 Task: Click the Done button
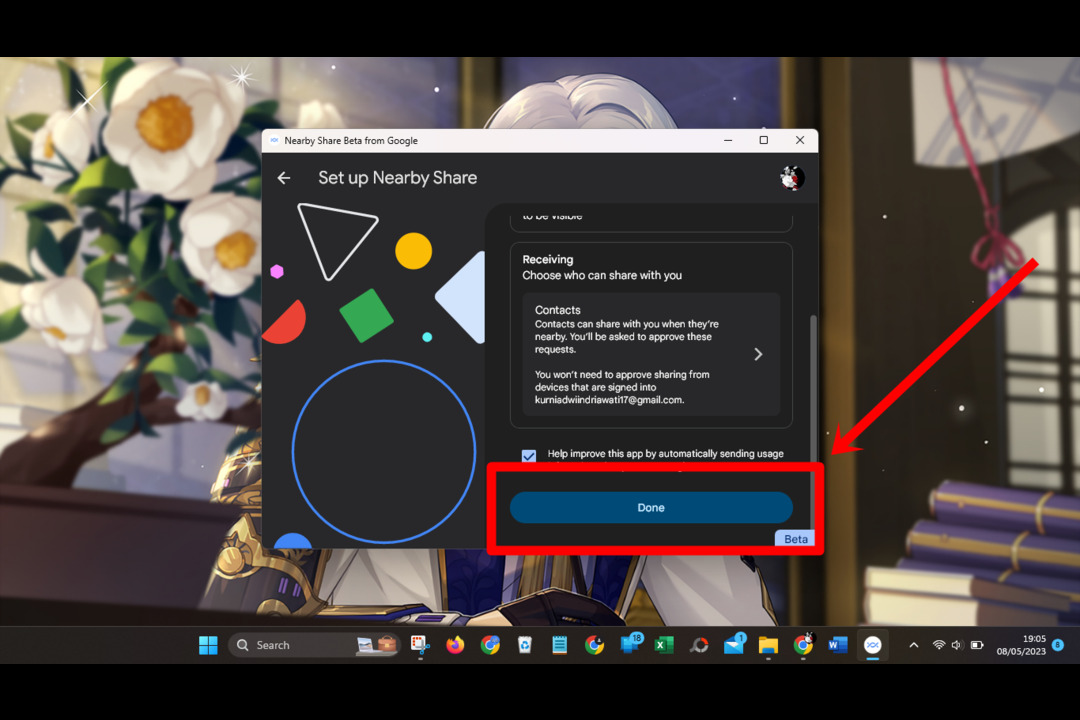click(x=651, y=507)
